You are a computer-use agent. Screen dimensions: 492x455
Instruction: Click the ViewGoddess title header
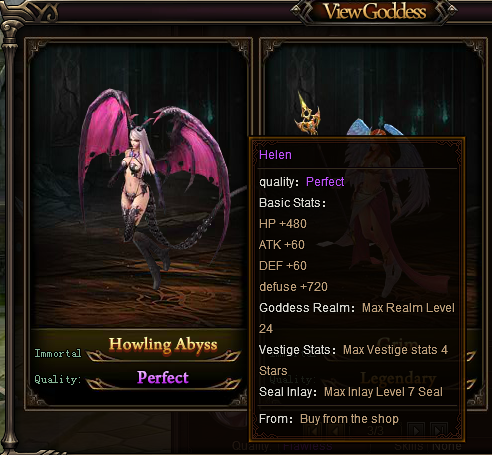(375, 12)
